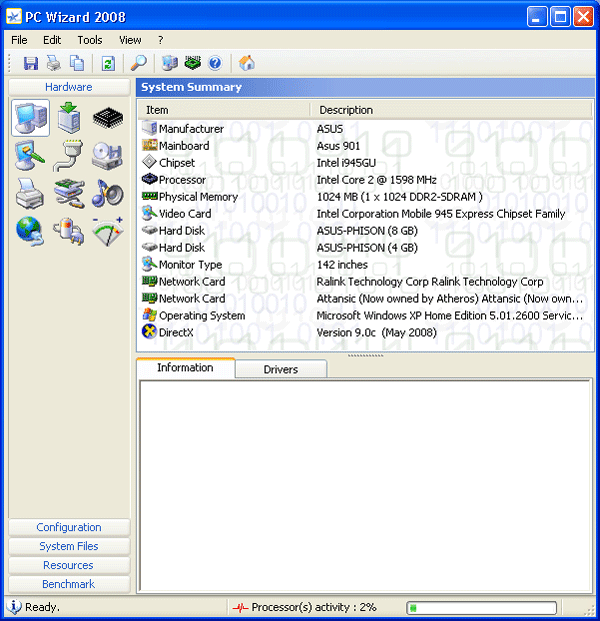Click the processor activity progress bar
600x621 pixels.
(x=481, y=608)
